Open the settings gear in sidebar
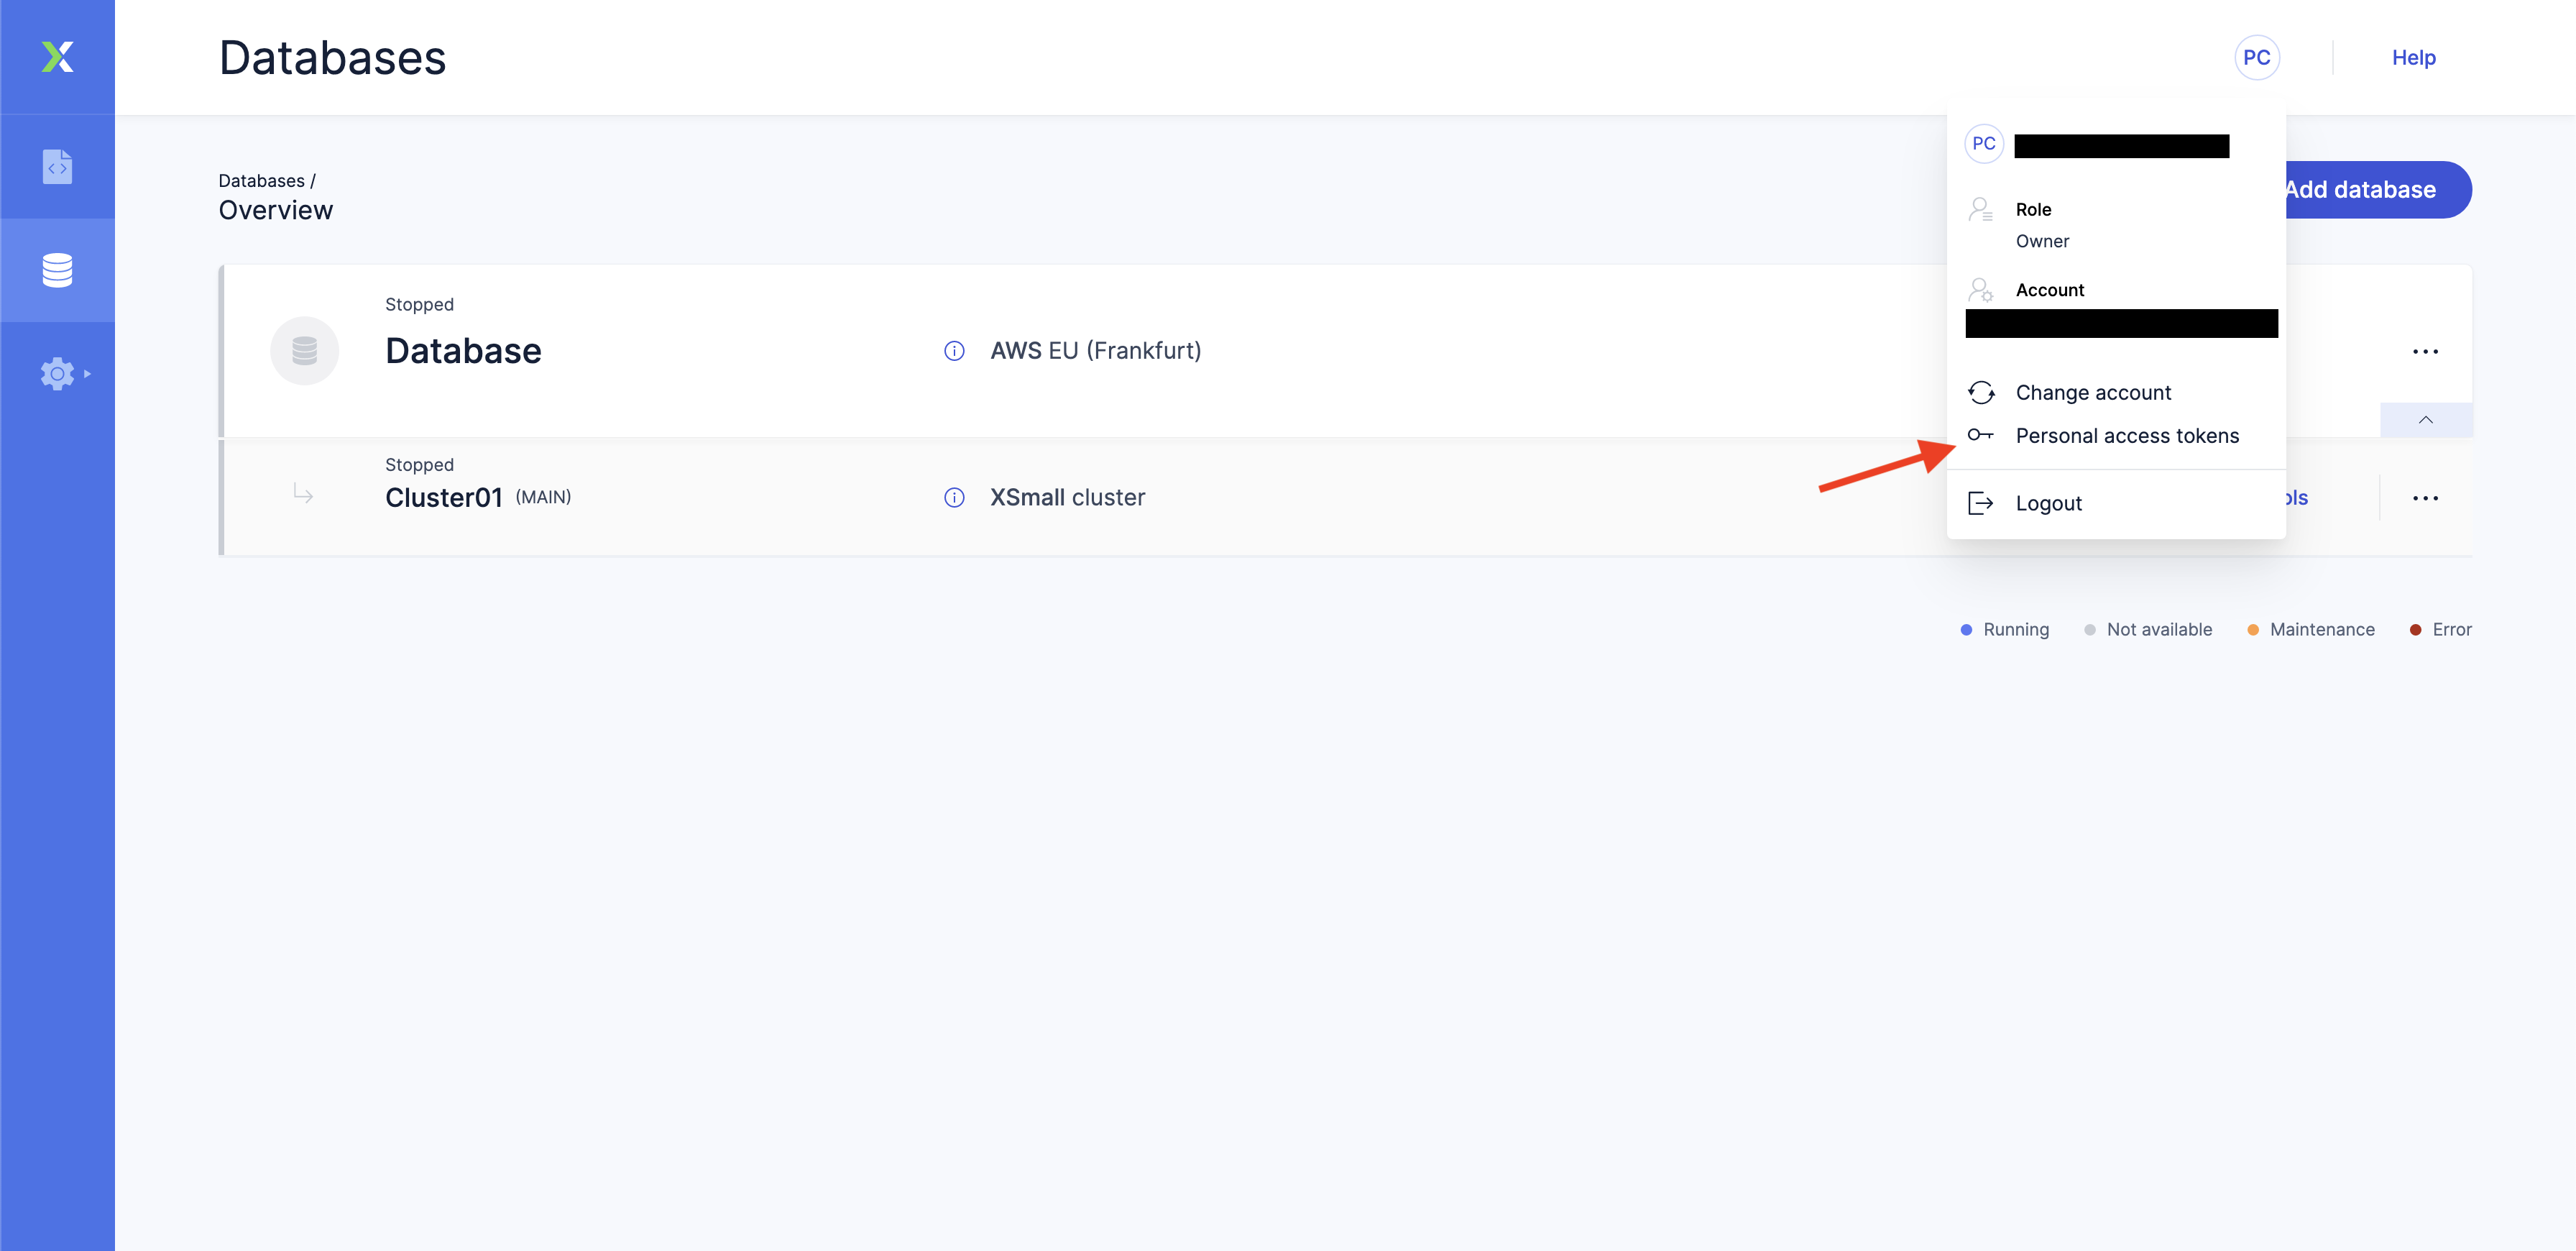The image size is (2576, 1251). 57,374
